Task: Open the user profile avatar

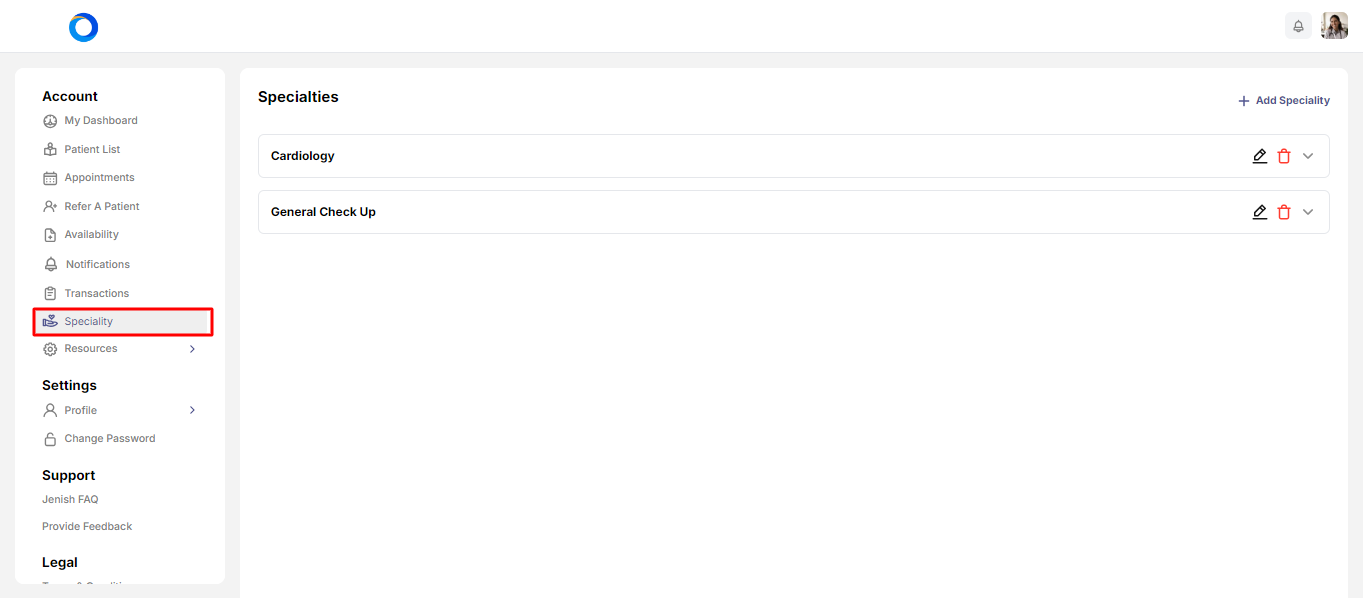Action: pos(1334,26)
